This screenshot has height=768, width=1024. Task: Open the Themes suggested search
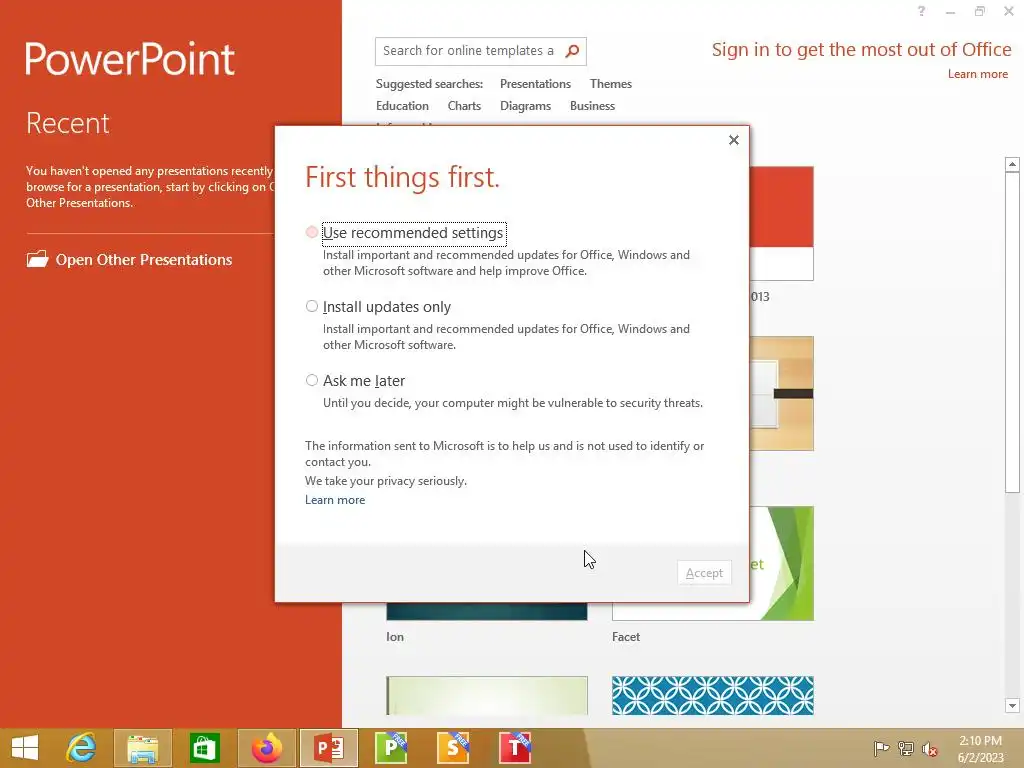[611, 84]
